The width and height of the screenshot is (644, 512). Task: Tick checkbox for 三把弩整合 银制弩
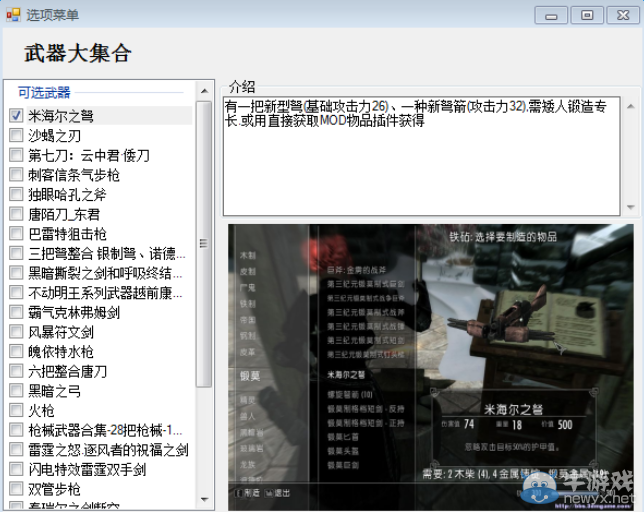pyautogui.click(x=16, y=253)
